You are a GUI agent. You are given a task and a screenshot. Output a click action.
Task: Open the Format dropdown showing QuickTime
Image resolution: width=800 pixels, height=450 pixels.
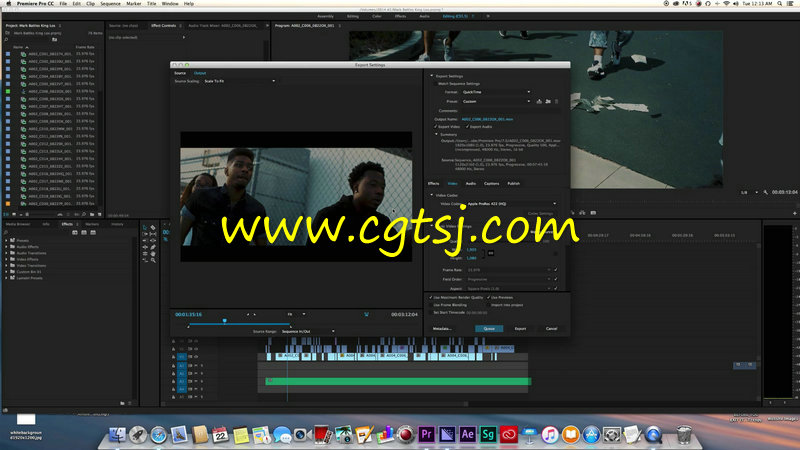point(496,92)
